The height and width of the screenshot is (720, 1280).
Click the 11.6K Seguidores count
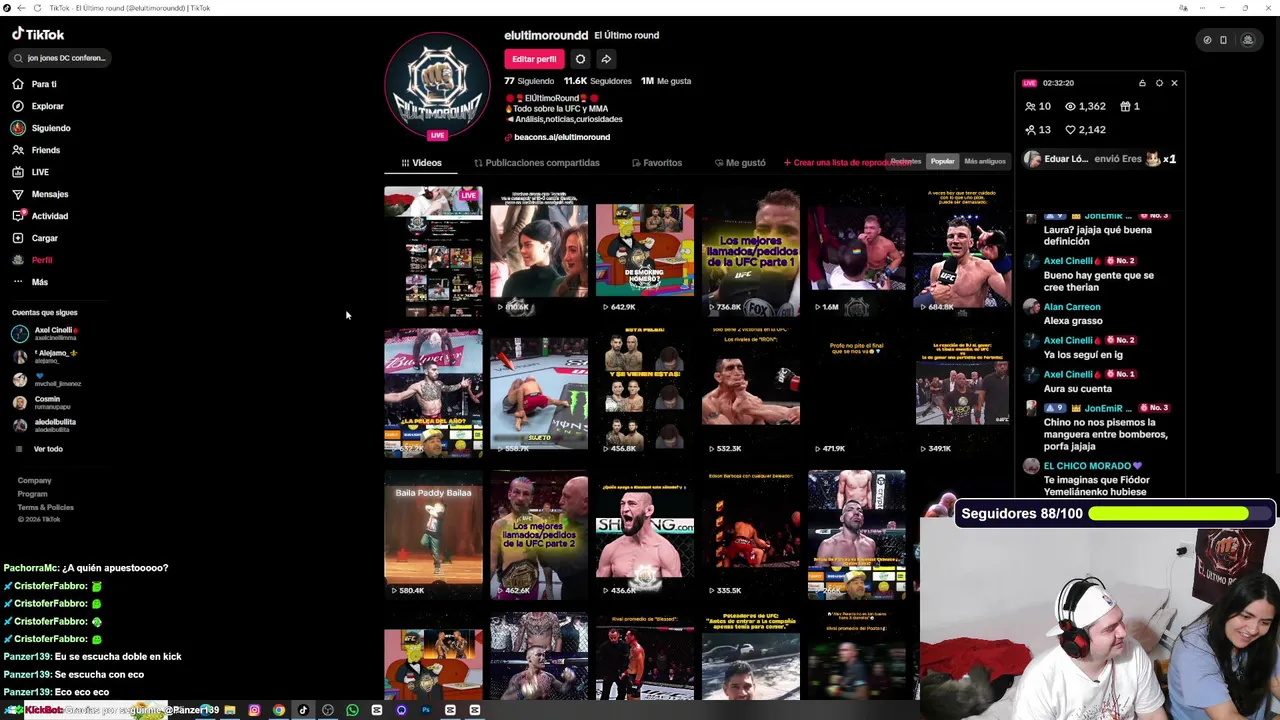(597, 81)
